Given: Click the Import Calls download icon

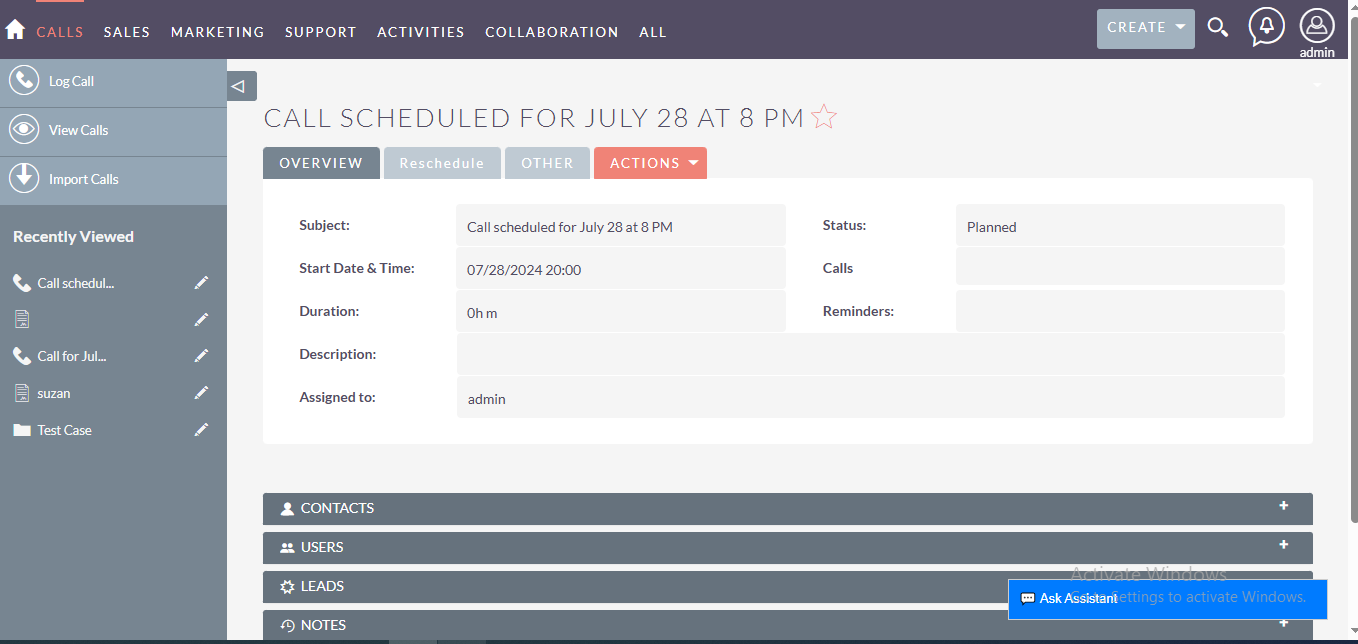Looking at the screenshot, I should [x=24, y=179].
